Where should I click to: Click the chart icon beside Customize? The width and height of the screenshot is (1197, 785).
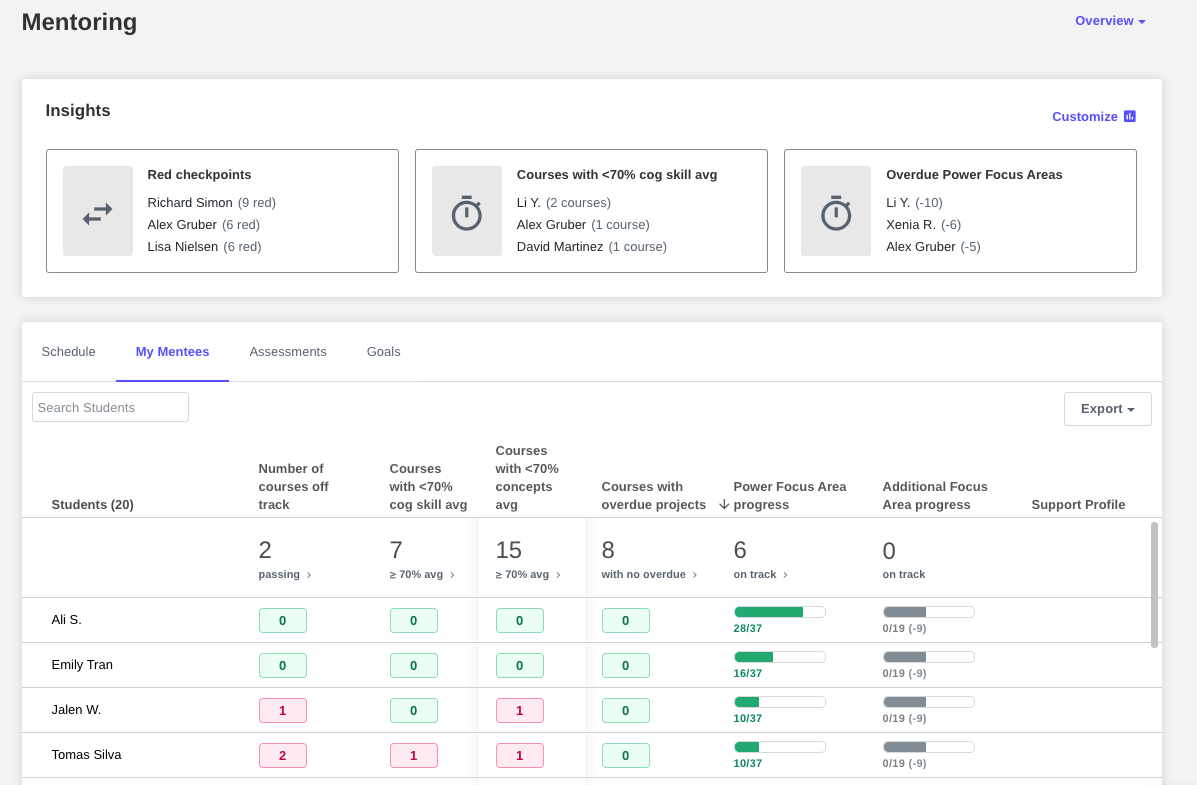[x=1129, y=116]
